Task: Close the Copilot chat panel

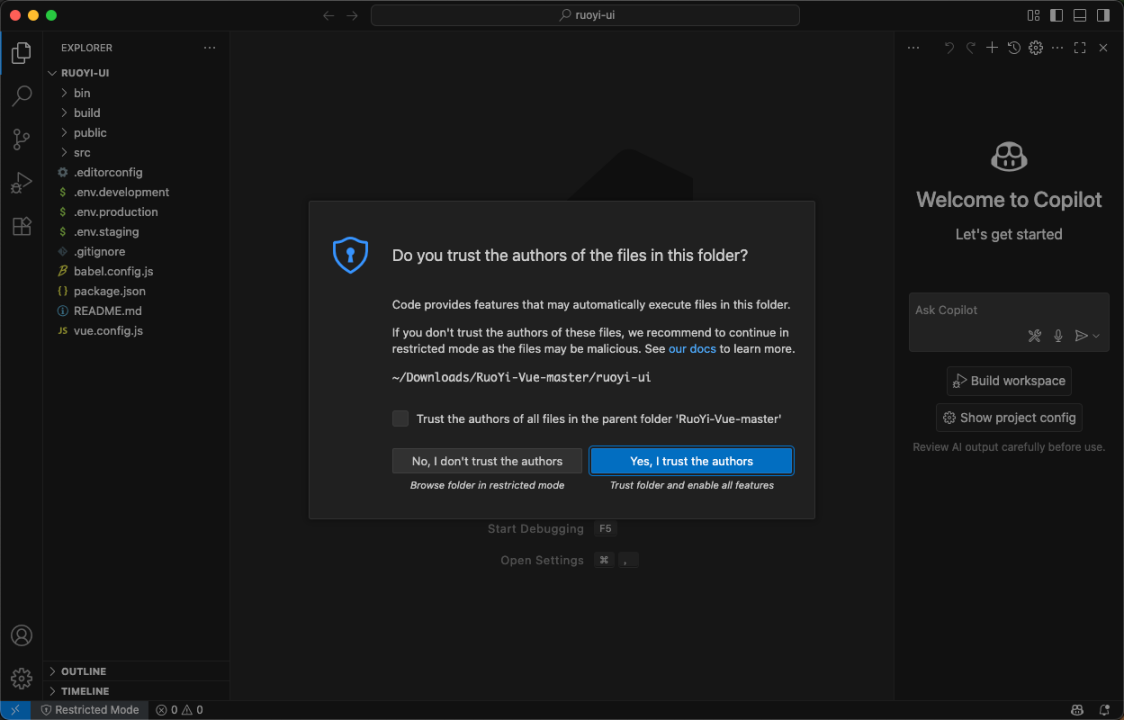Action: tap(1103, 48)
